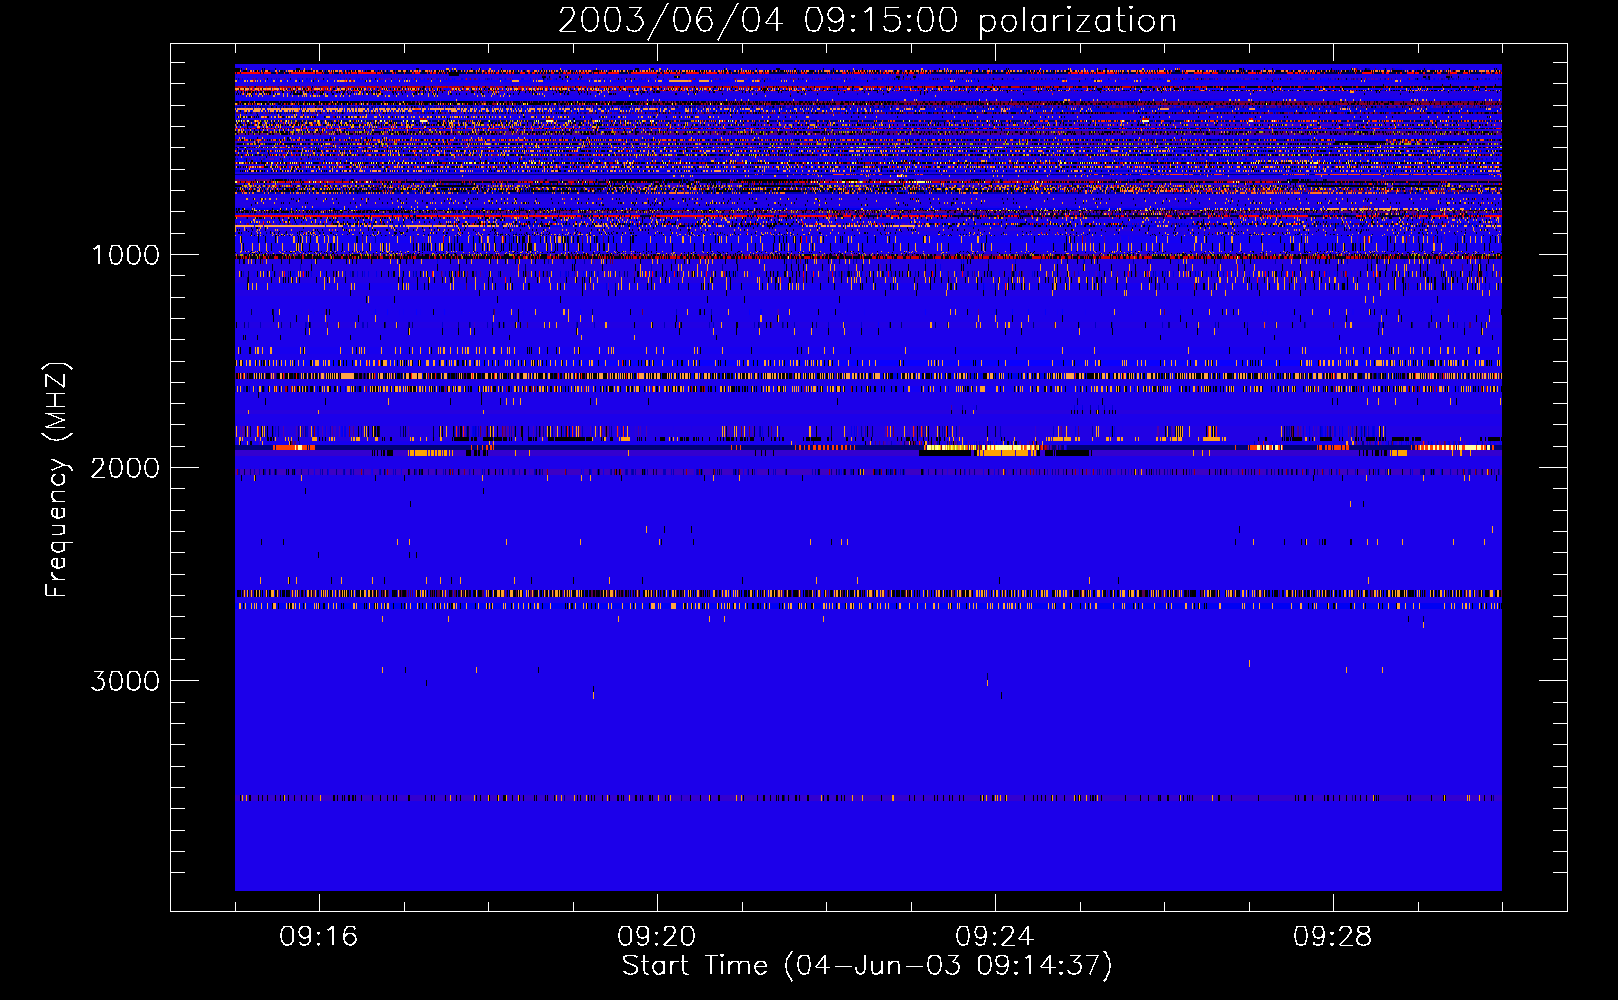Click the bright yellow-white burst just above 2000 MHz
Image resolution: width=1618 pixels, height=1000 pixels.
click(985, 449)
